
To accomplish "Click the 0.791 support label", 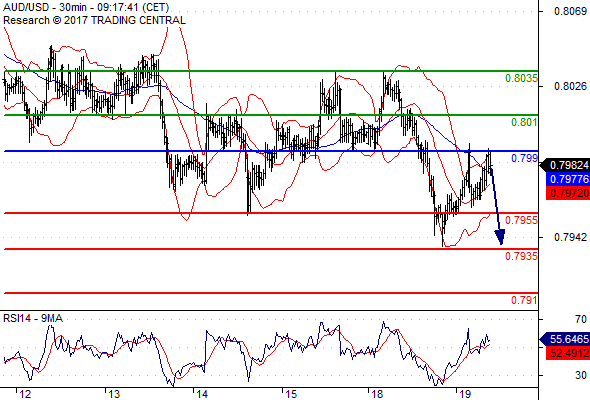I will click(x=524, y=300).
